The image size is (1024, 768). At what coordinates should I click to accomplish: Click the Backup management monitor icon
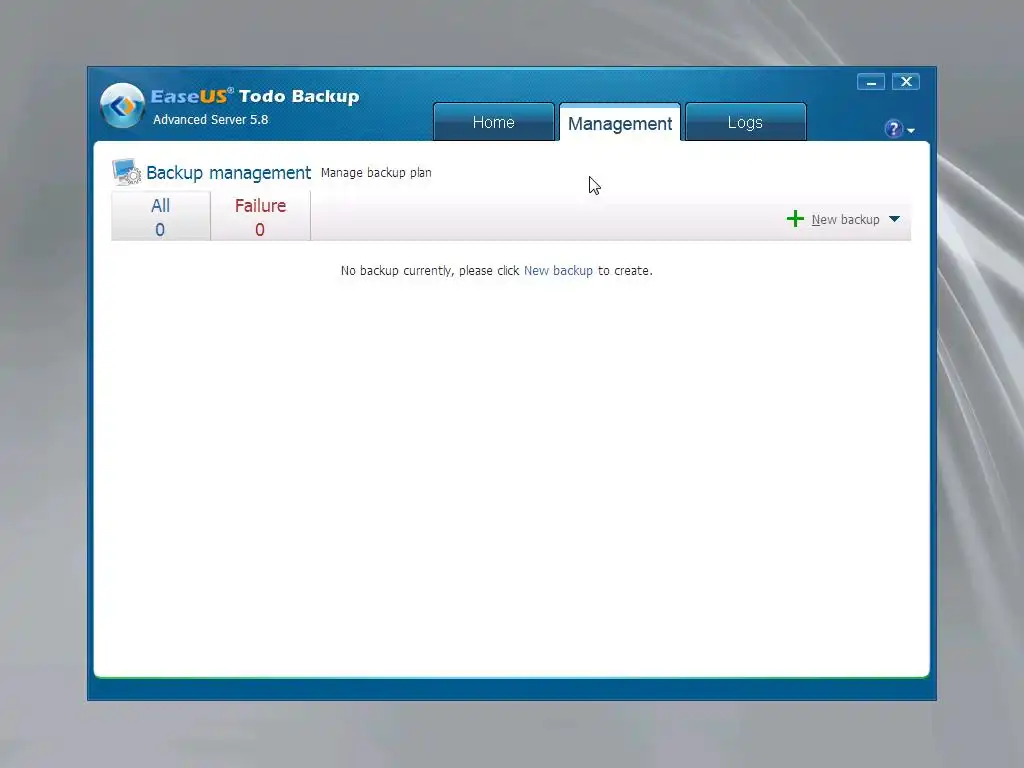point(126,172)
